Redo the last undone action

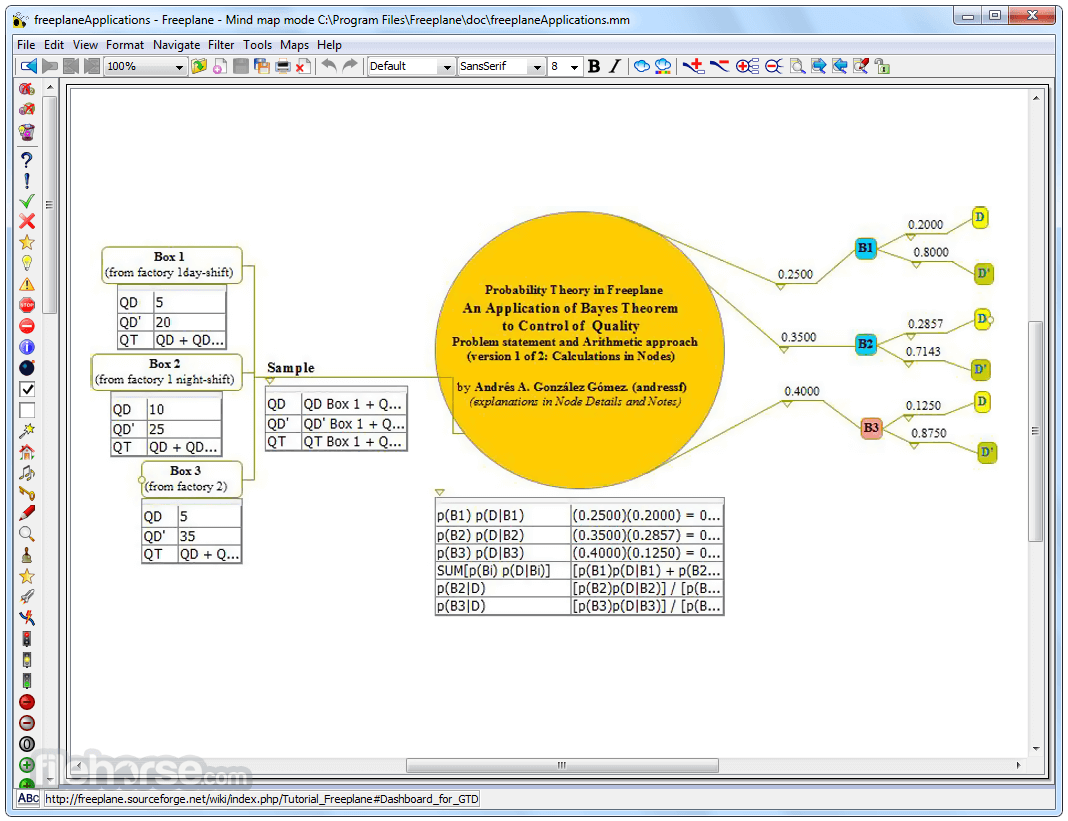(349, 65)
